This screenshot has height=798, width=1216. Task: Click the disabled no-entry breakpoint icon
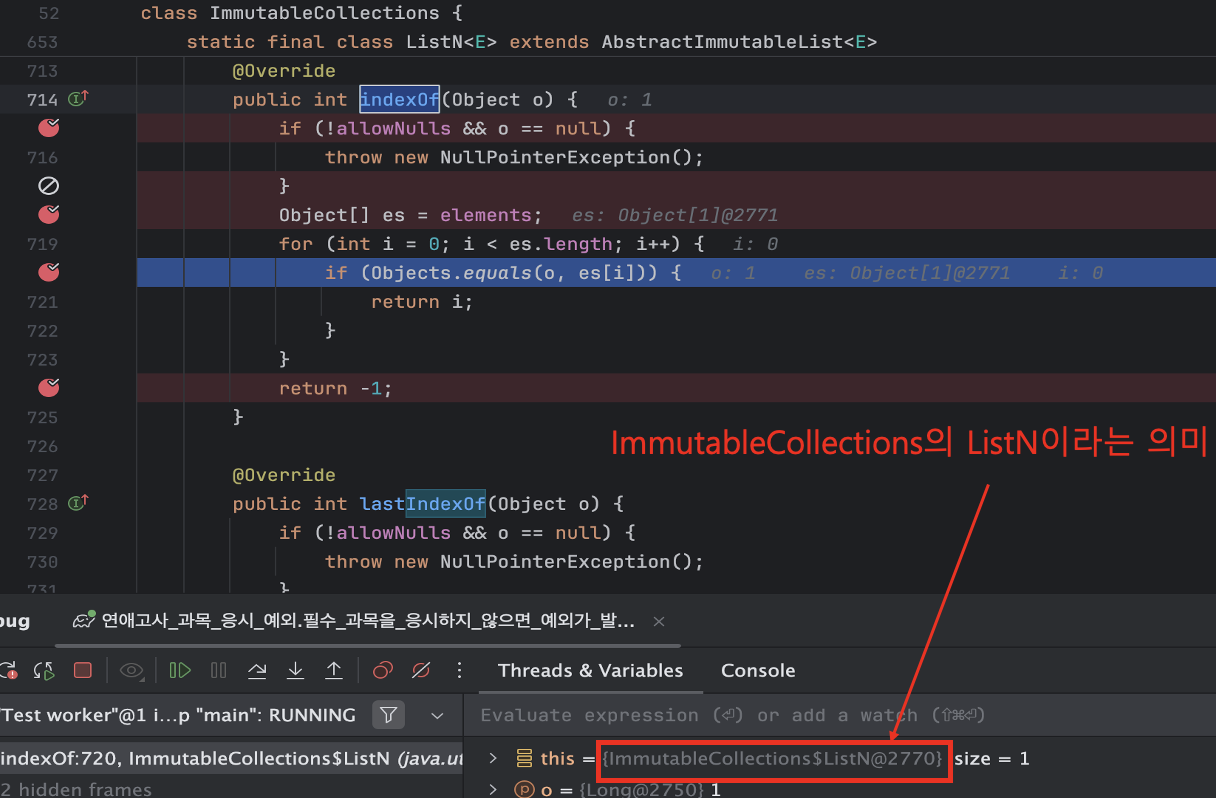(48, 186)
